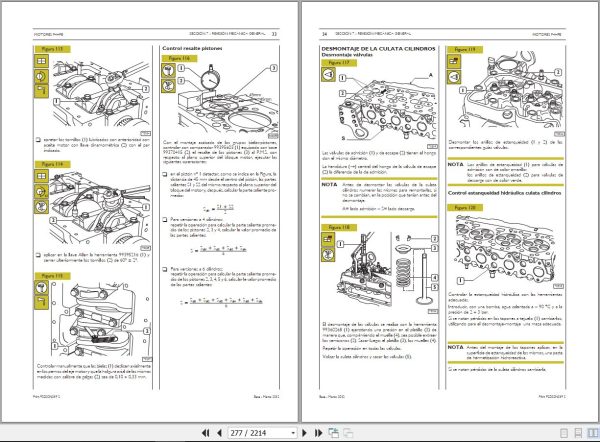The height and width of the screenshot is (442, 600).
Task: Select the two-page side-by-side layout
Action: (x=593, y=433)
